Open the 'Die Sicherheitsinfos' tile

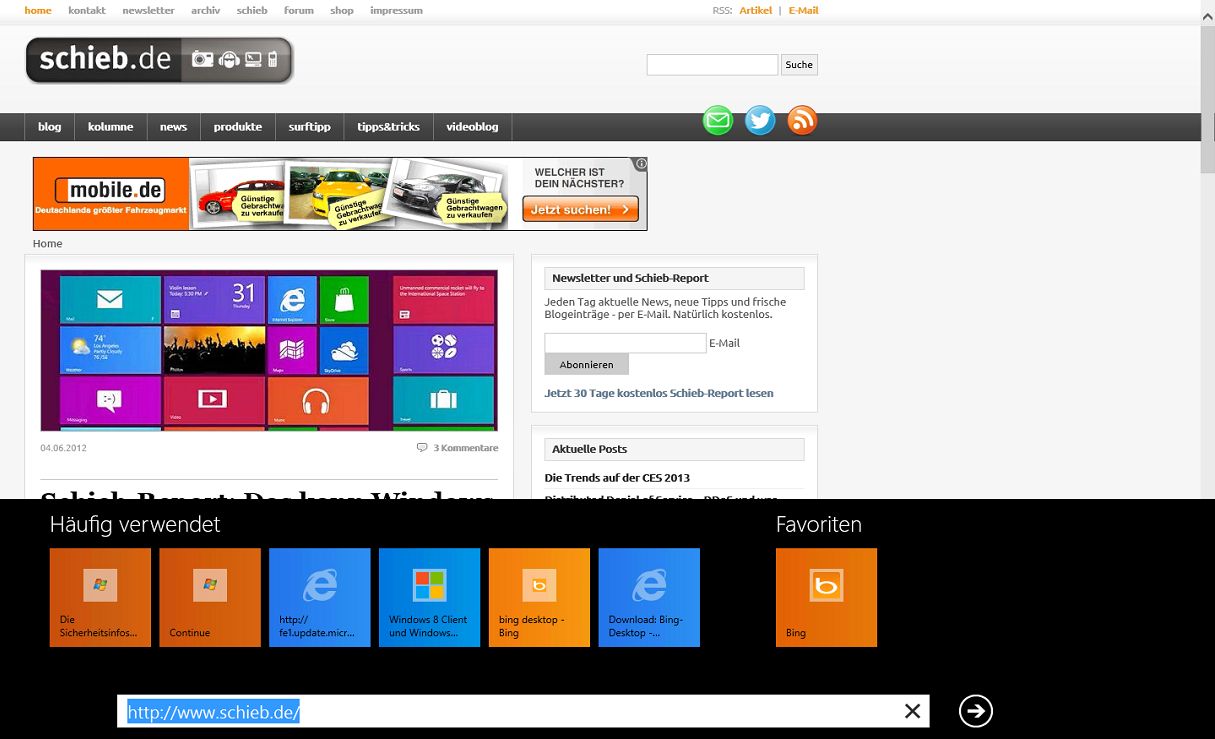(x=100, y=597)
